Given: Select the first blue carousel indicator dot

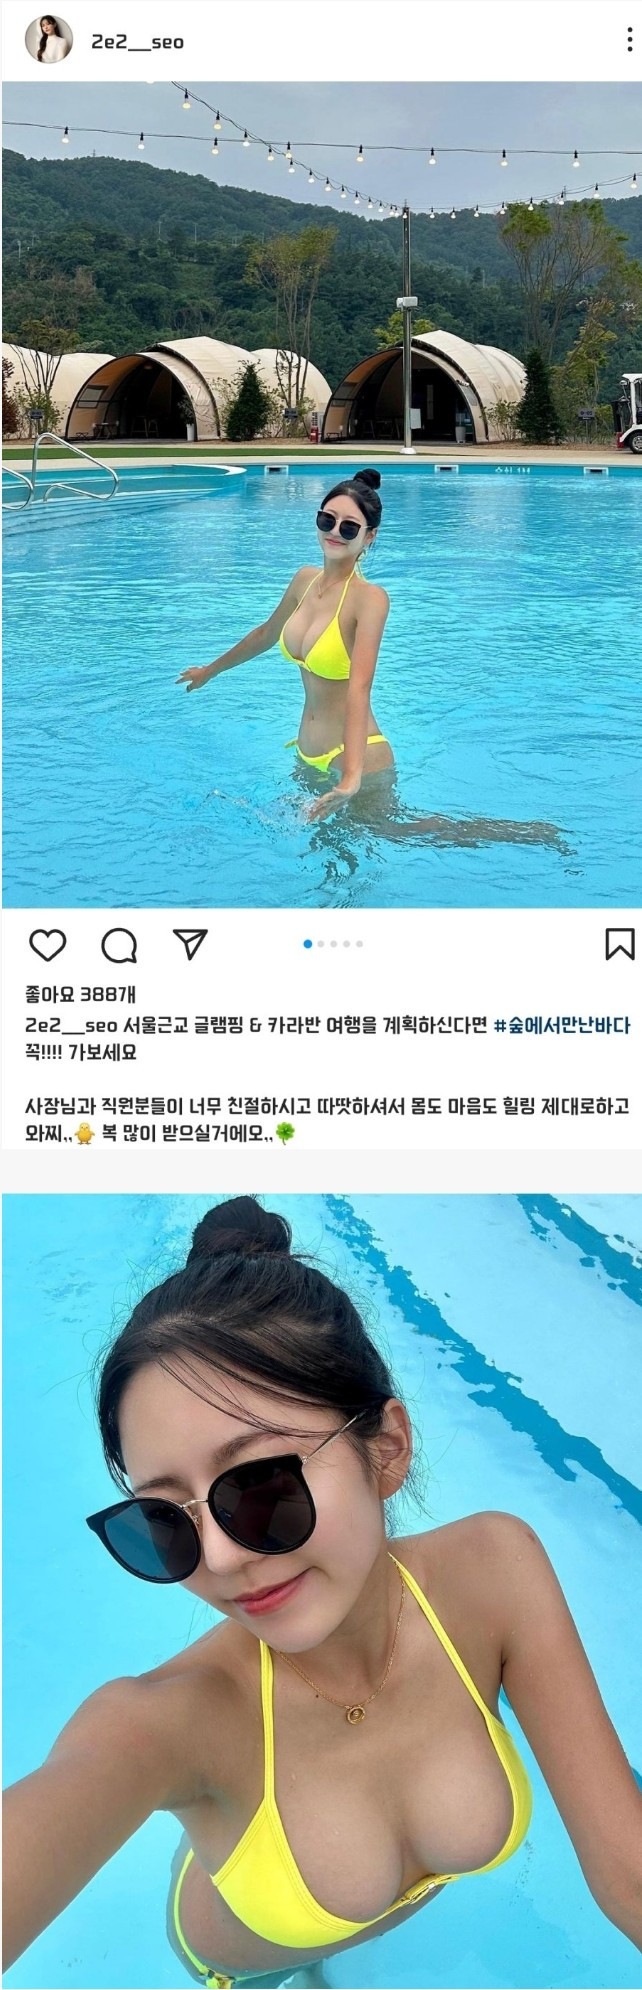Looking at the screenshot, I should (307, 943).
